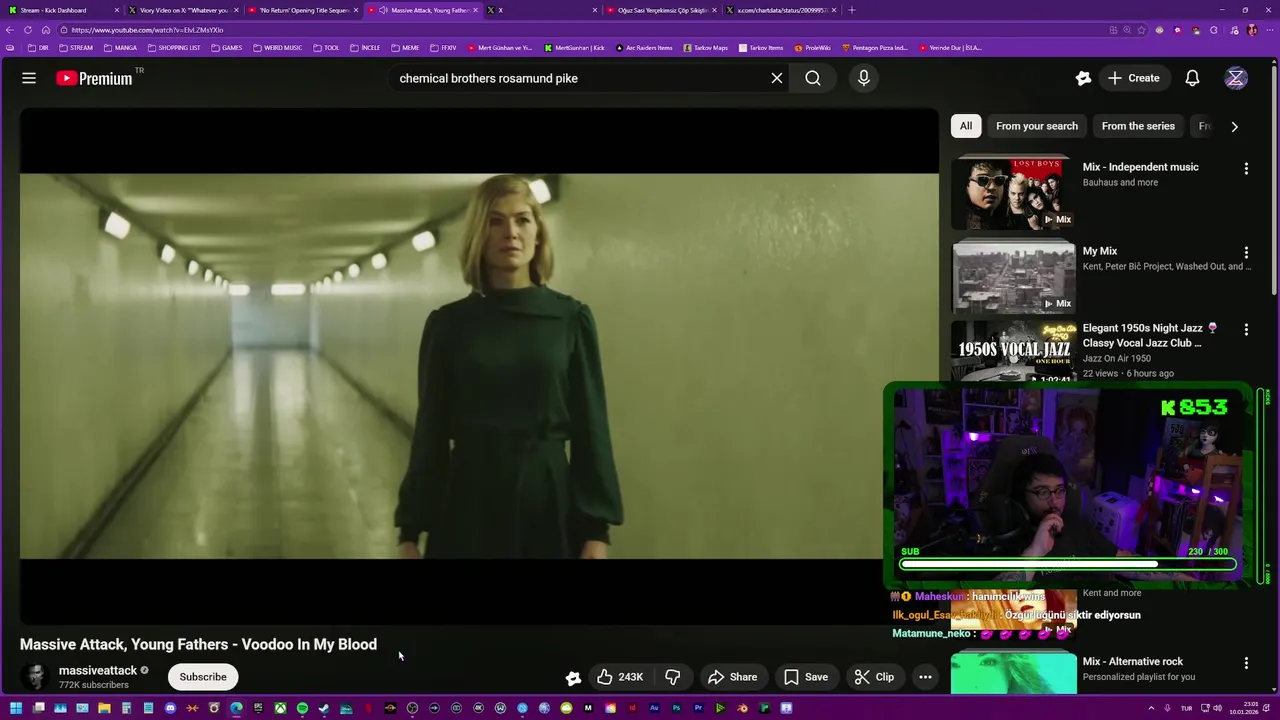Open the 1950s Vocal Jazz thumbnail
Image resolution: width=1280 pixels, height=720 pixels.
(1013, 351)
